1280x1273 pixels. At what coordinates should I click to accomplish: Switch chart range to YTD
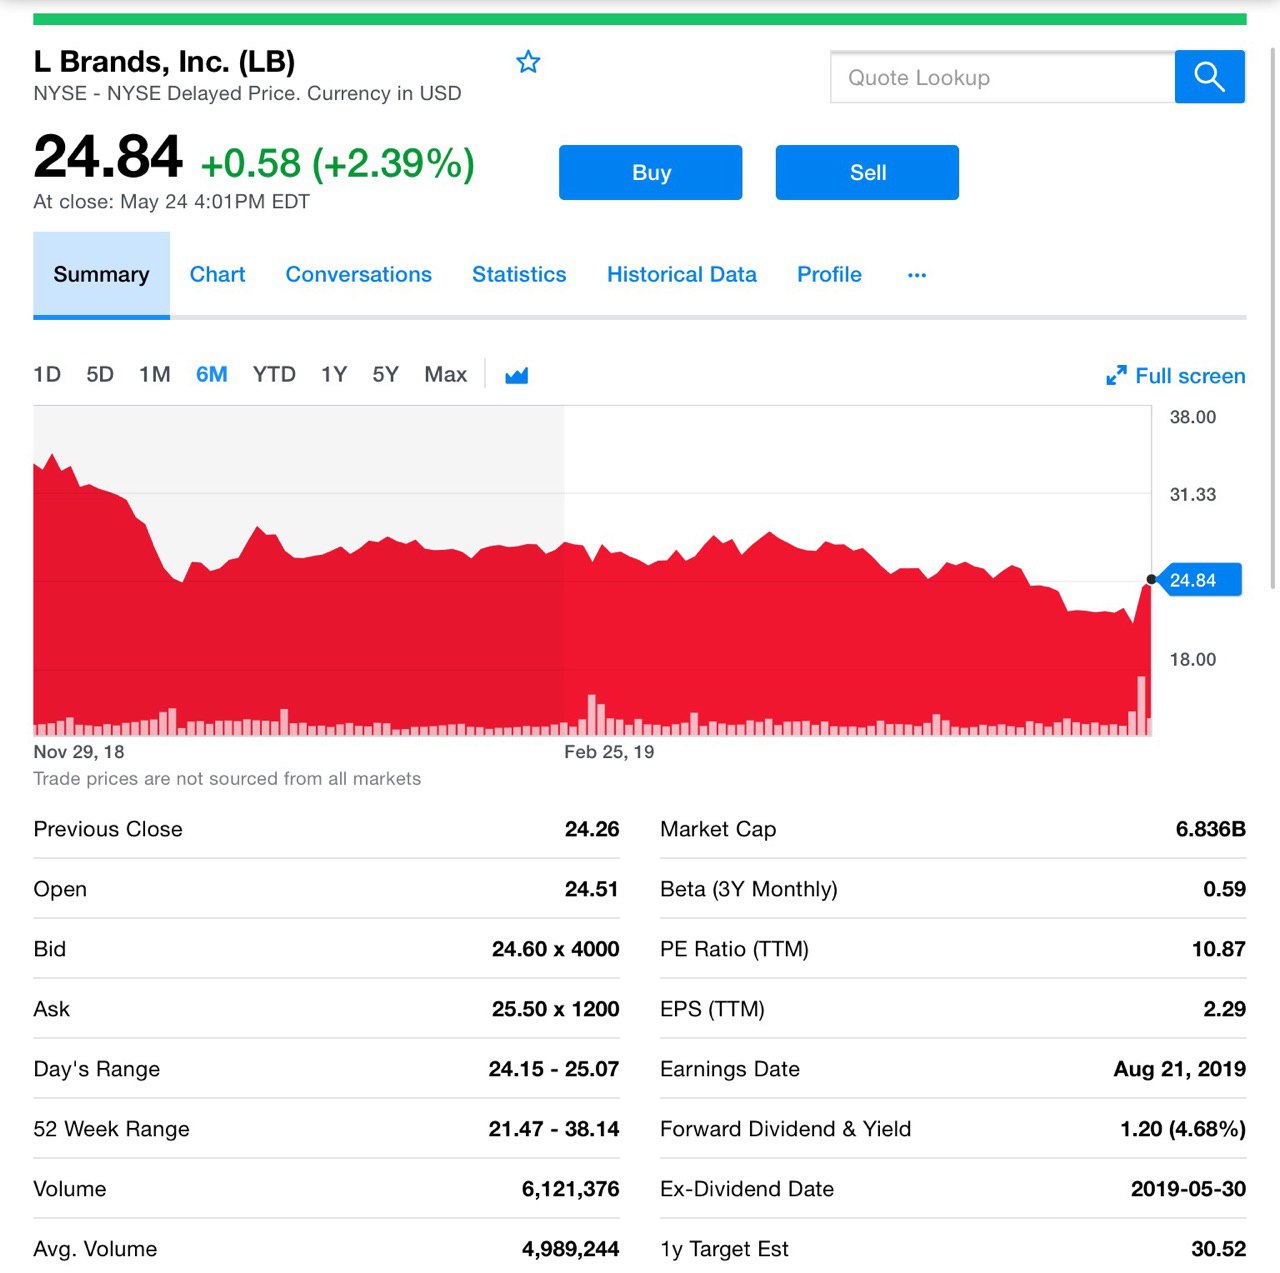[x=274, y=375]
